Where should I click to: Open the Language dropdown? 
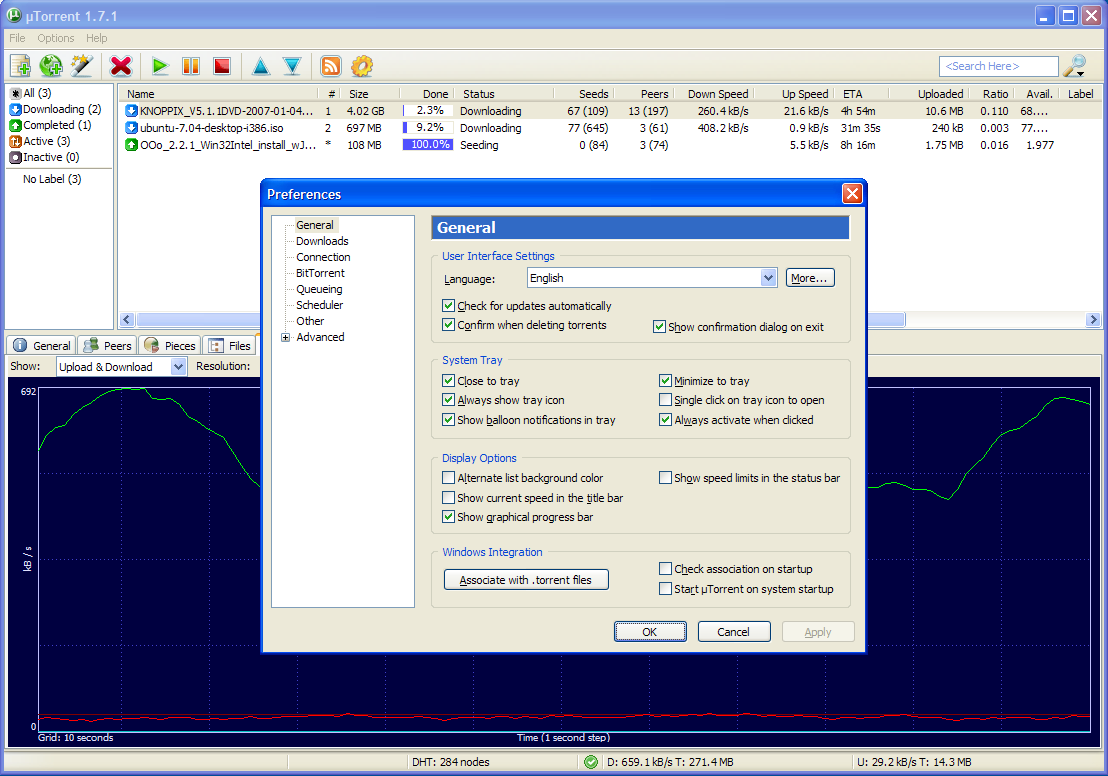[652, 278]
